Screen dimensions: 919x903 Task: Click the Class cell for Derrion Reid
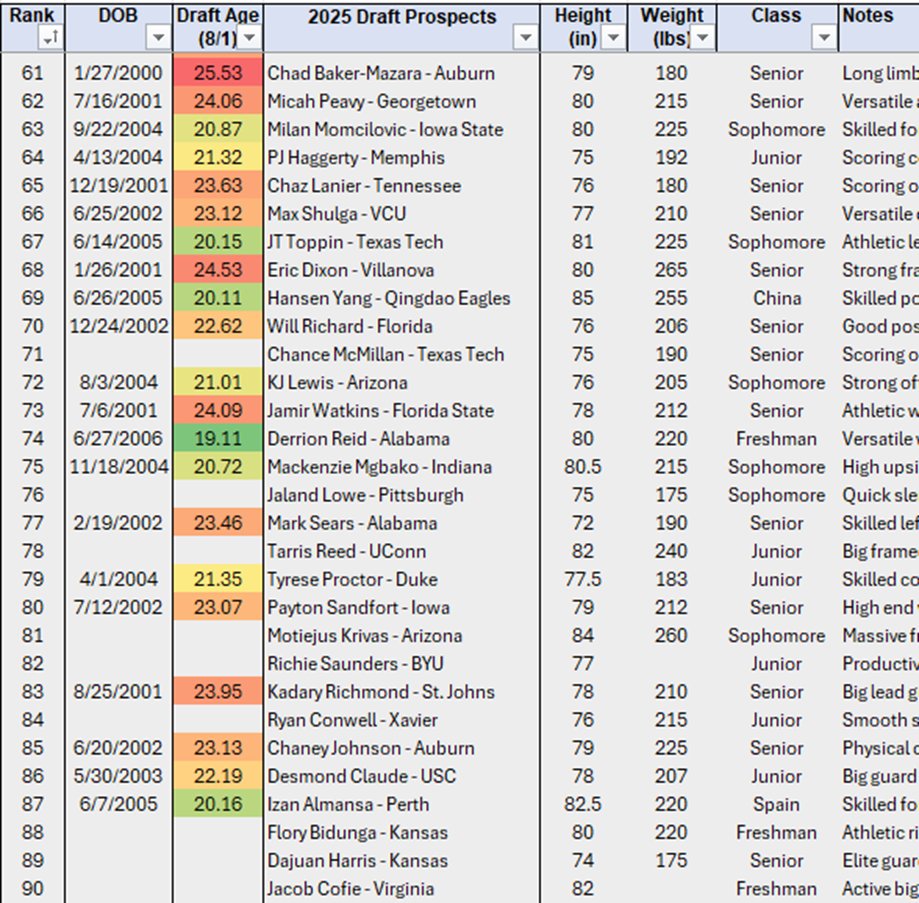click(x=777, y=439)
